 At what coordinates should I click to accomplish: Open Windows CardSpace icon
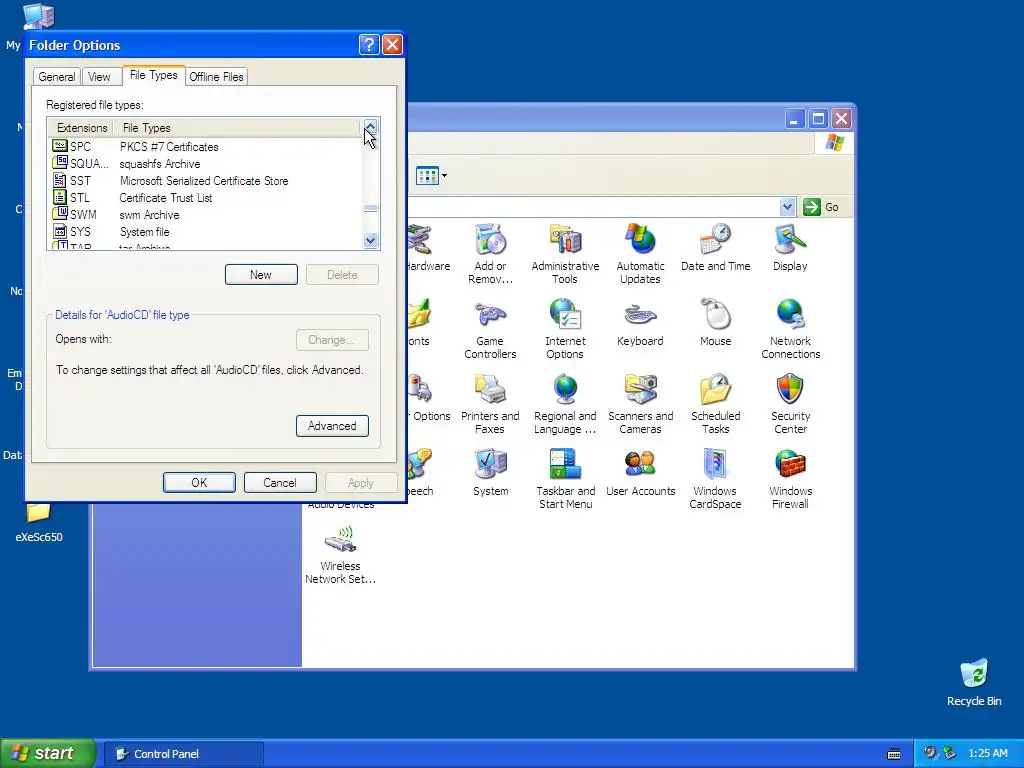715,479
